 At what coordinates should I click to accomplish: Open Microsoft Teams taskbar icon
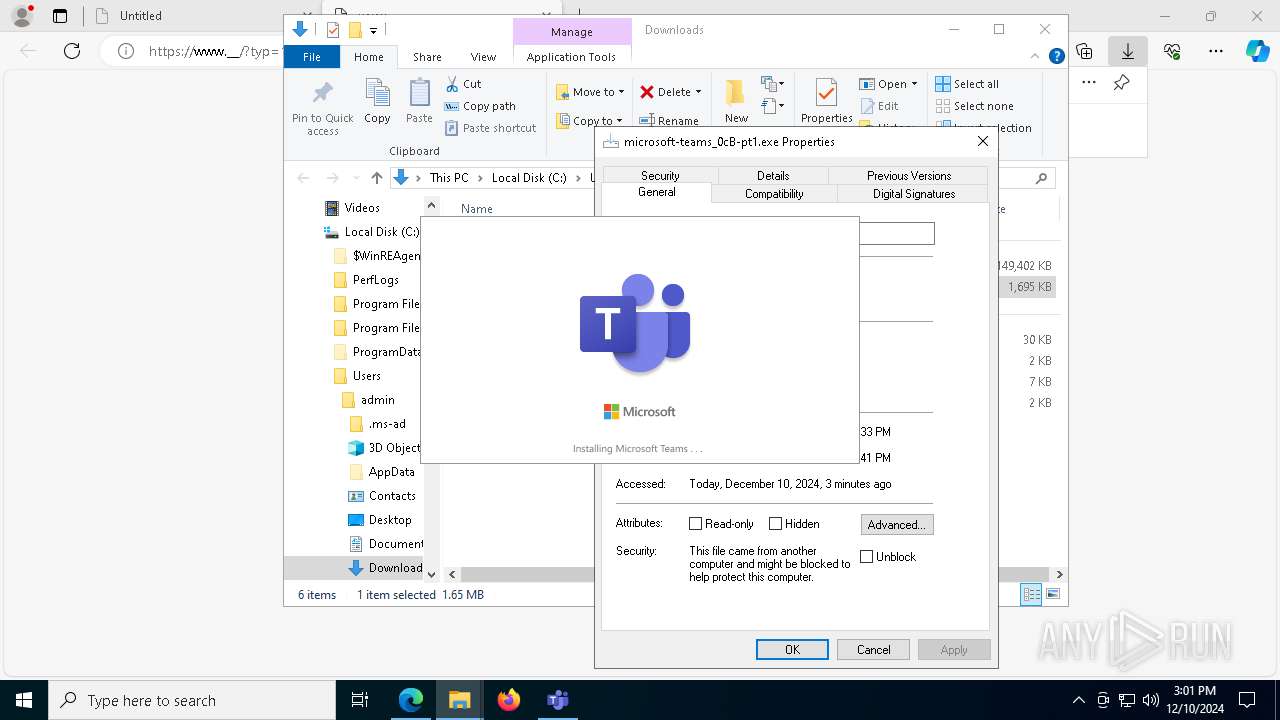coord(558,700)
